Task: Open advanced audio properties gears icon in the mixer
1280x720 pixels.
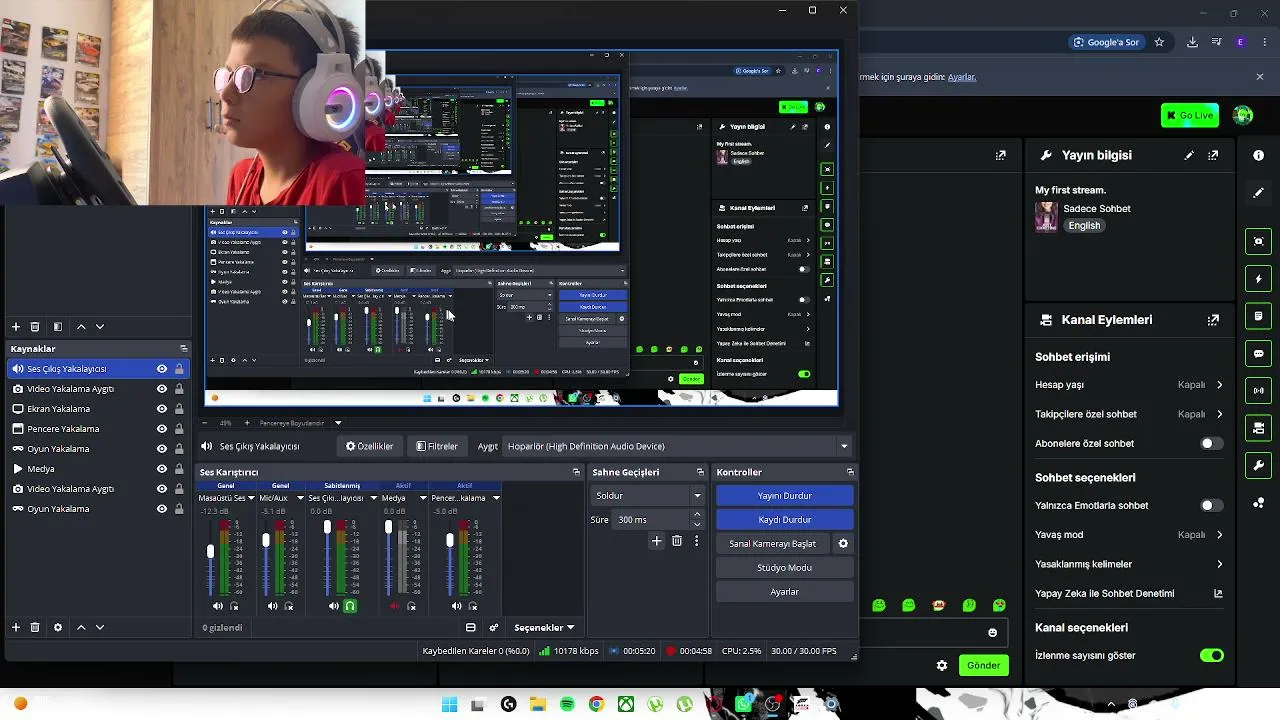Action: point(493,628)
